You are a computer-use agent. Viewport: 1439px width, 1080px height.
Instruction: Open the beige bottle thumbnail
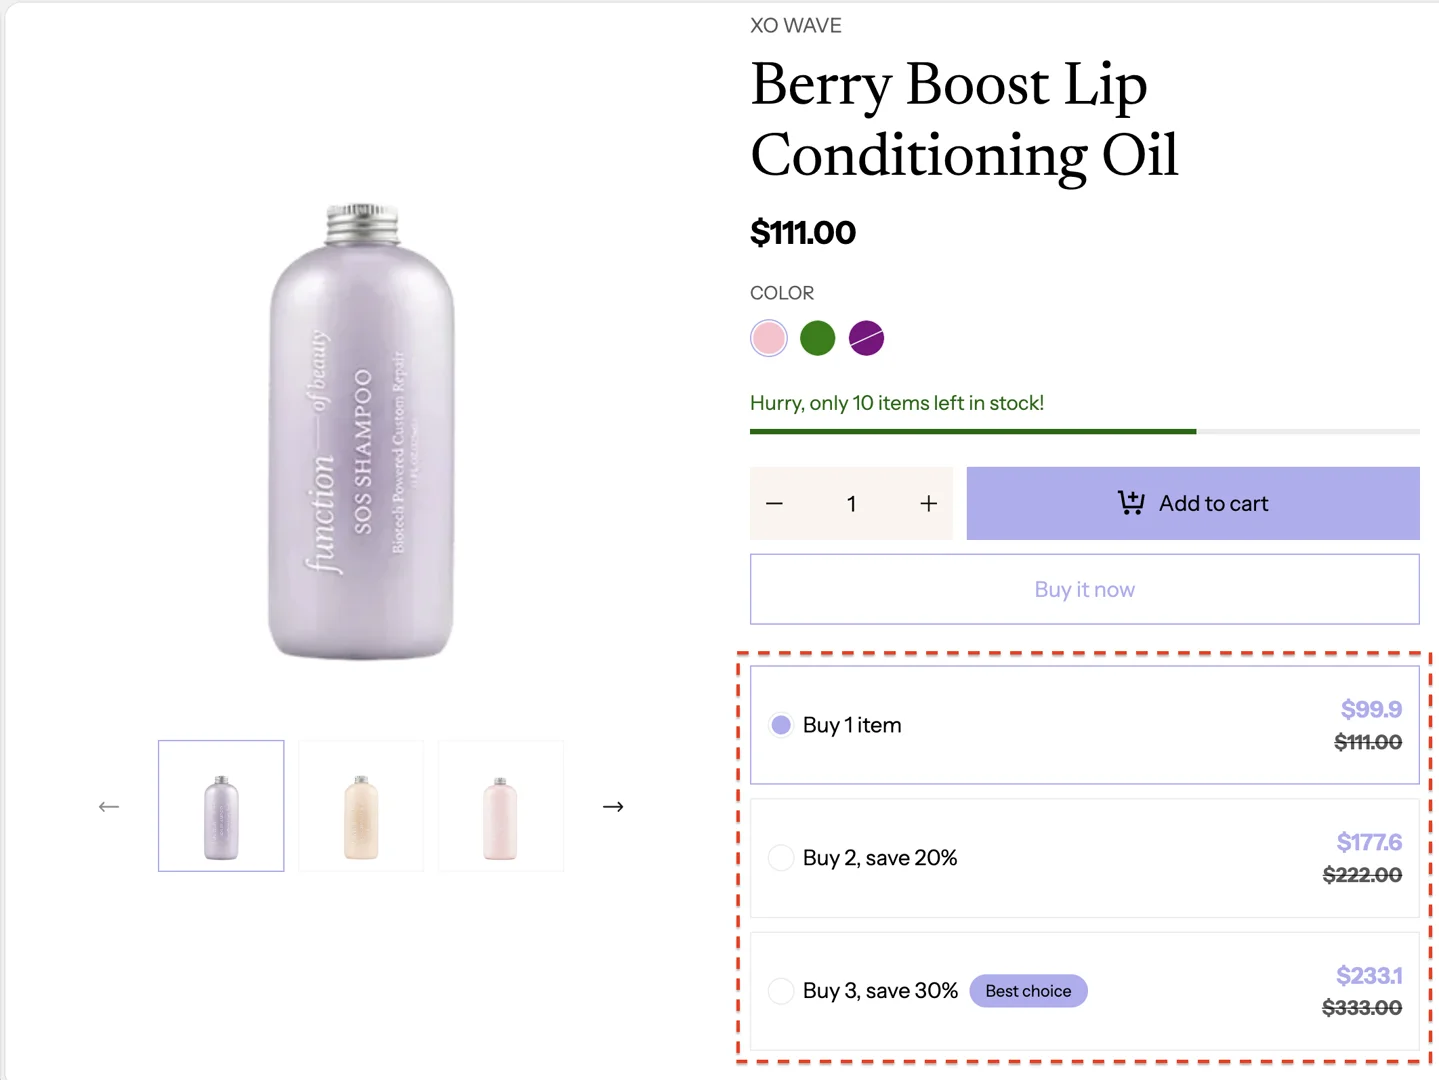(361, 806)
